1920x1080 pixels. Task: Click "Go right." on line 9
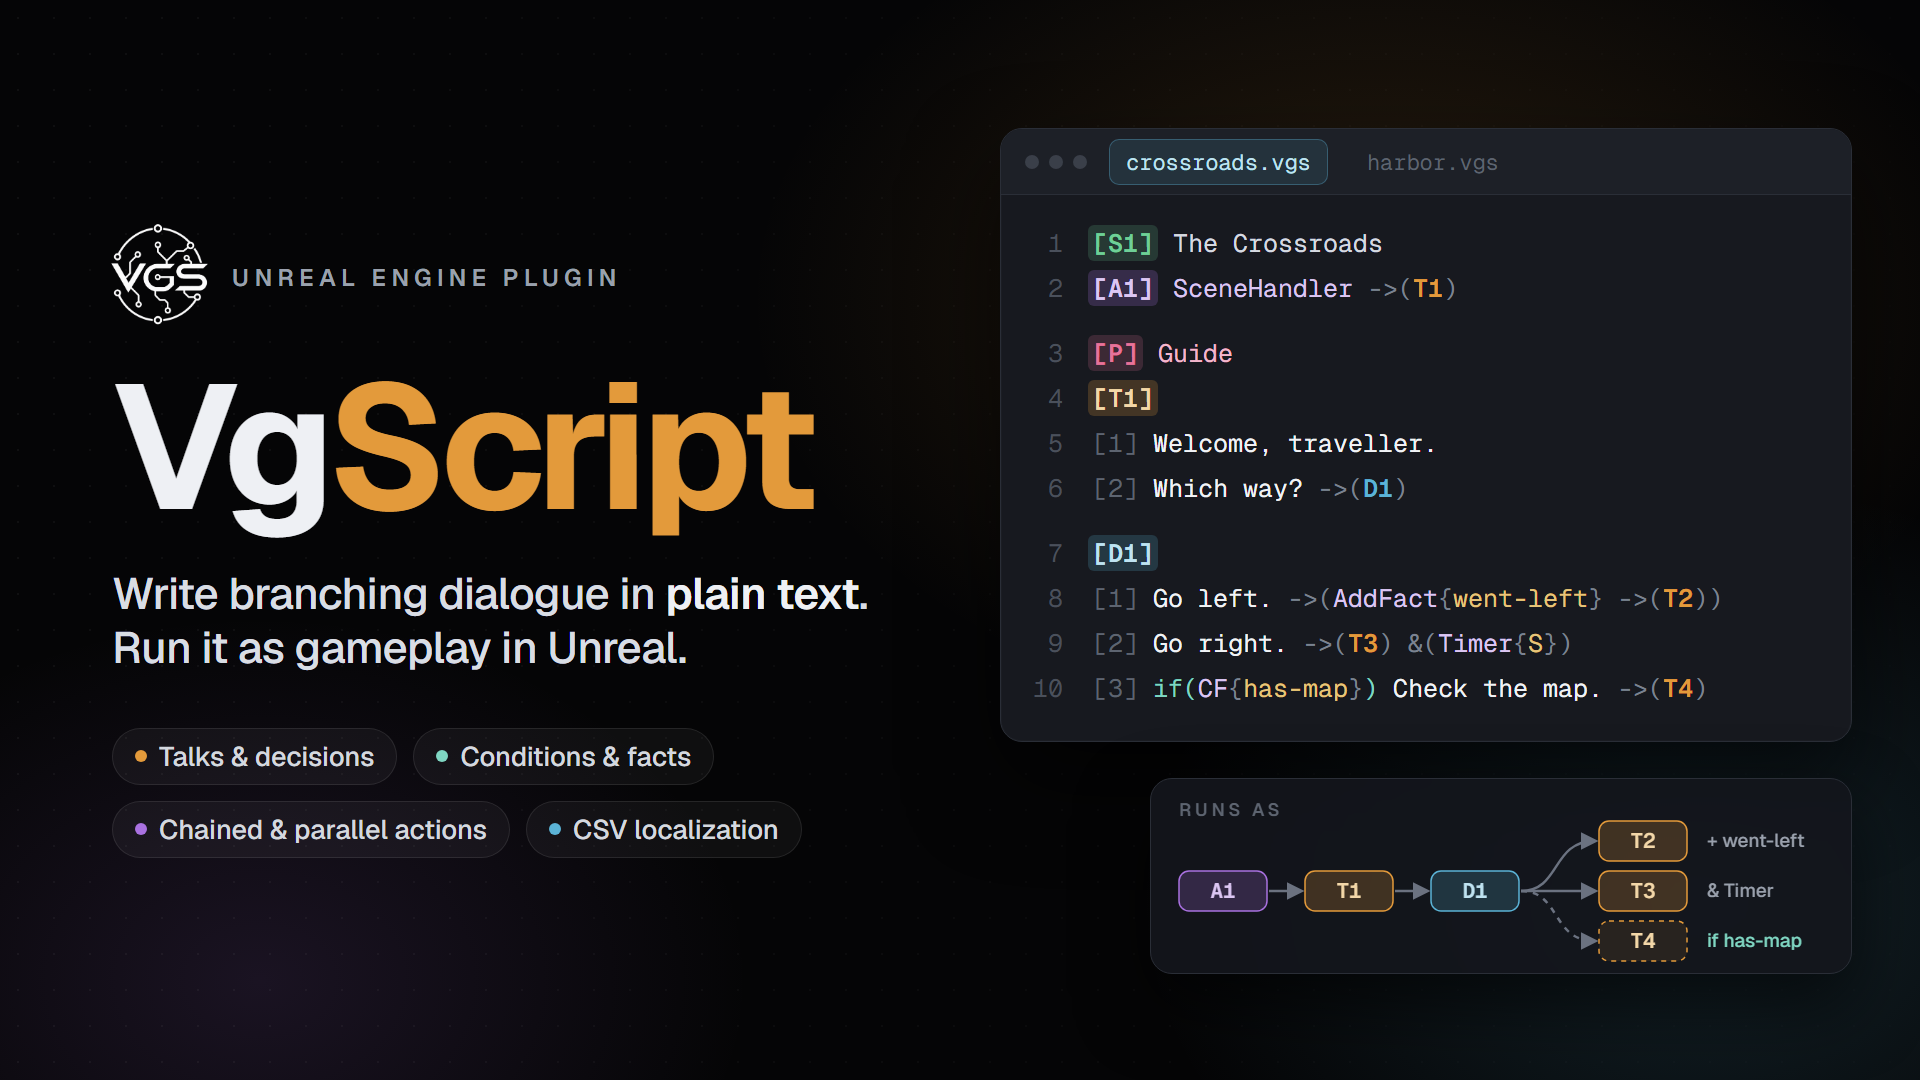pos(1220,643)
